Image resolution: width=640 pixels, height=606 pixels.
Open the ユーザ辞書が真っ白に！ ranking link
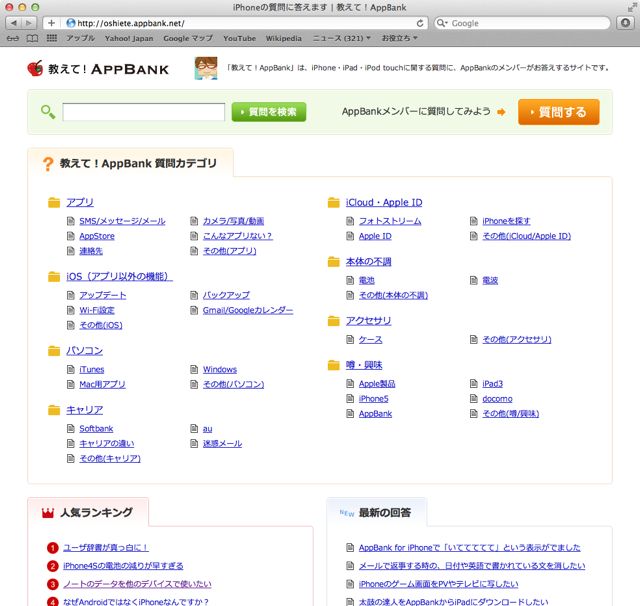105,548
